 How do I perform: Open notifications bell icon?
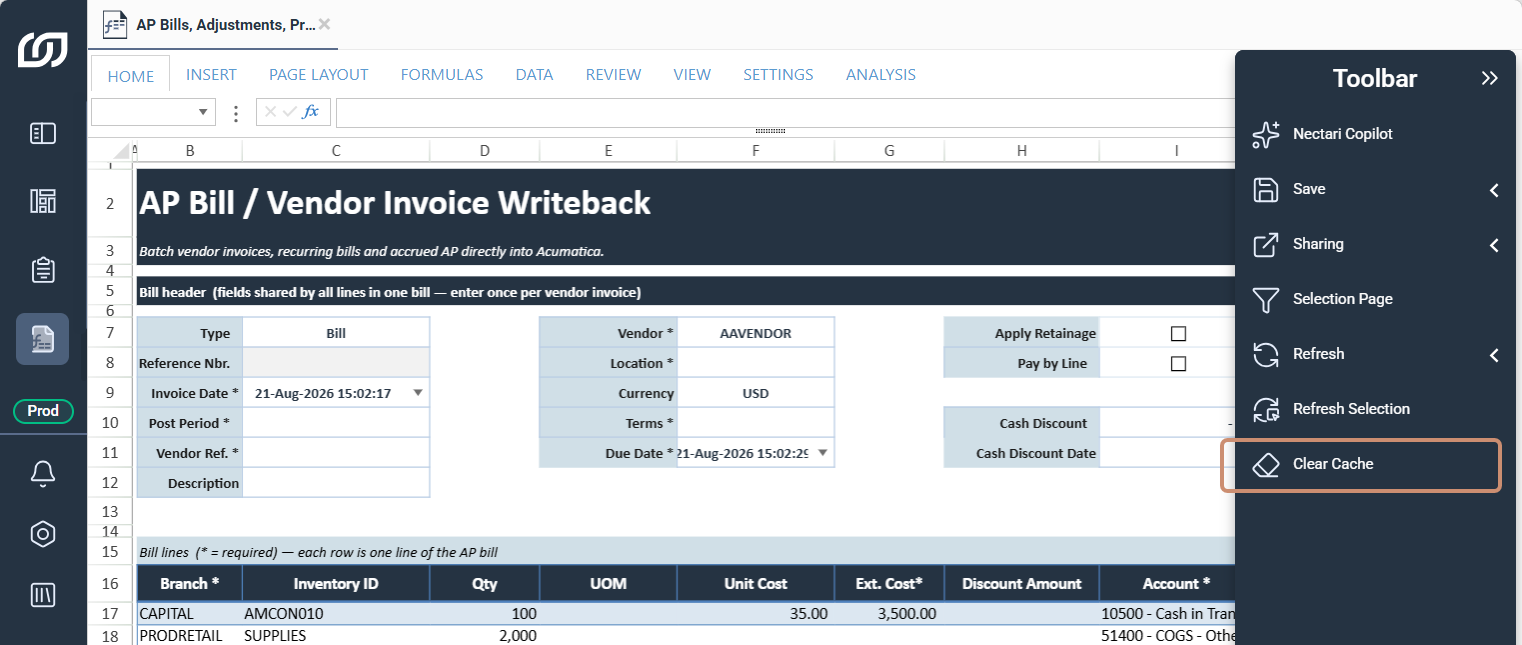43,474
